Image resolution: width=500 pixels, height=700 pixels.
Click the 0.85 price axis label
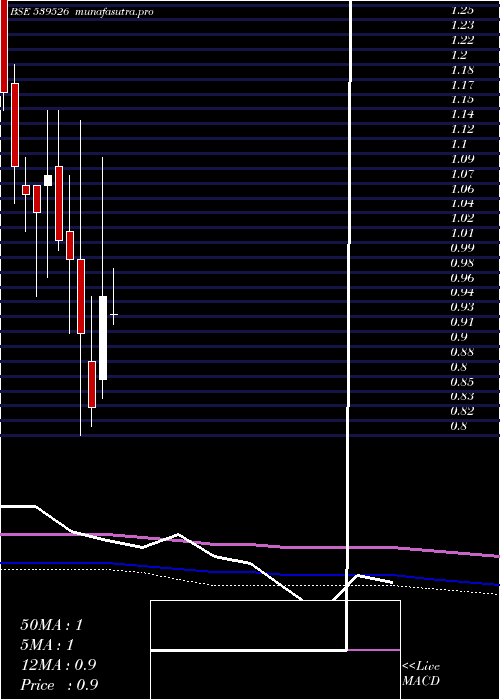(x=462, y=382)
